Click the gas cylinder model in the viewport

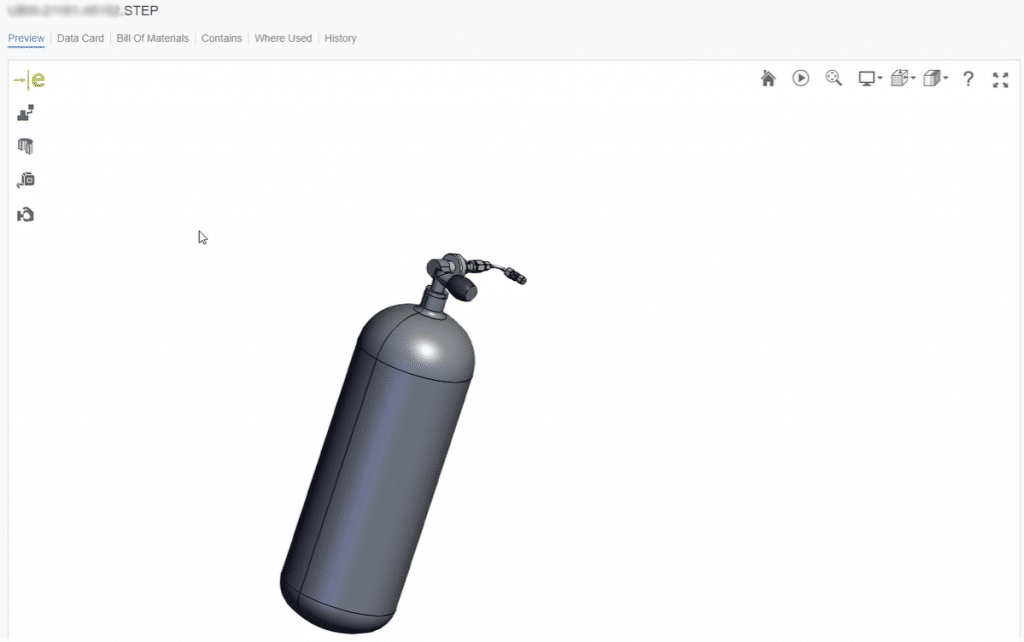click(x=380, y=450)
